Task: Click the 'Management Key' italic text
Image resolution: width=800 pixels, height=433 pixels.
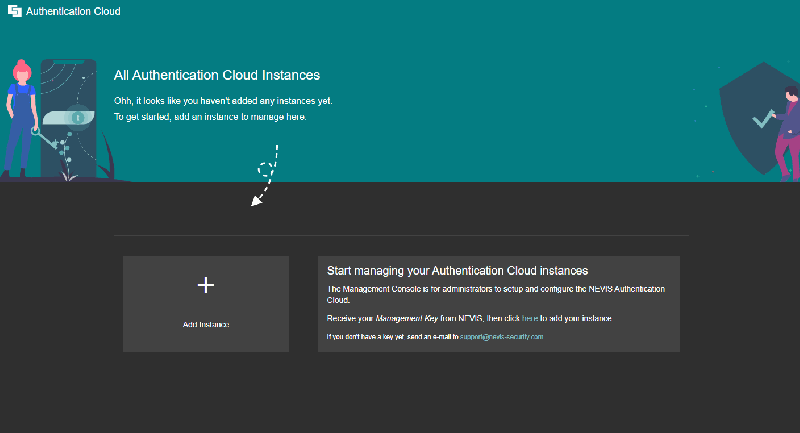Action: click(x=407, y=318)
